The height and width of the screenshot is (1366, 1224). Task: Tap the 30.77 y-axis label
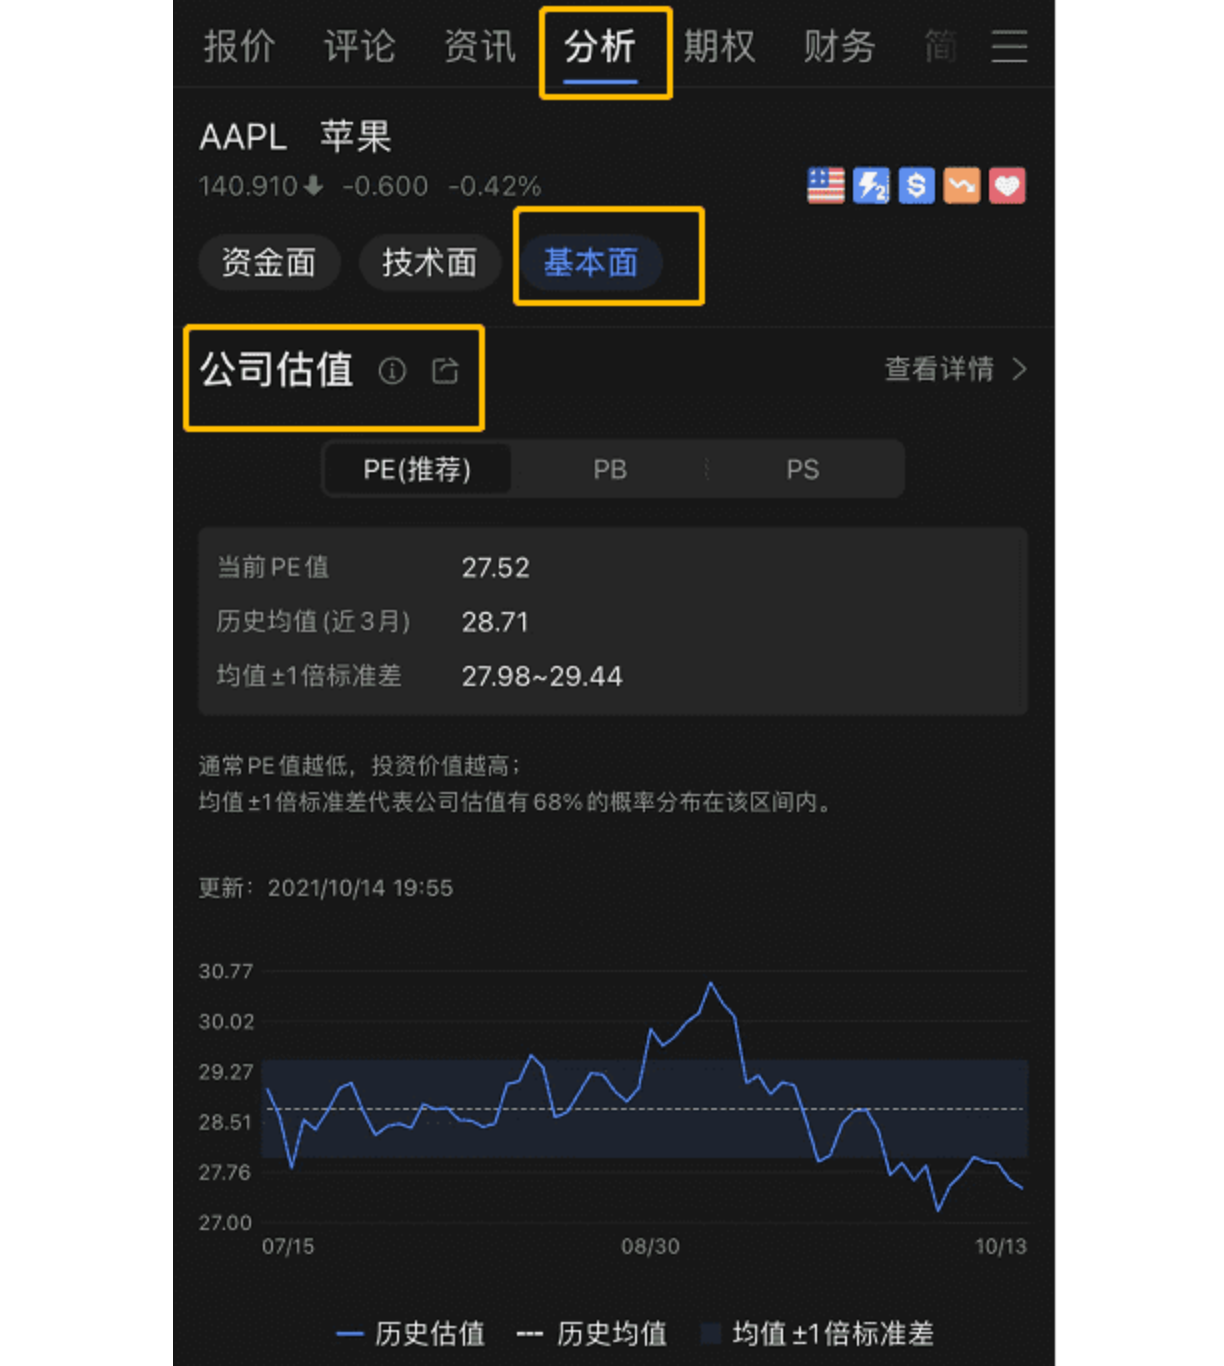(226, 971)
